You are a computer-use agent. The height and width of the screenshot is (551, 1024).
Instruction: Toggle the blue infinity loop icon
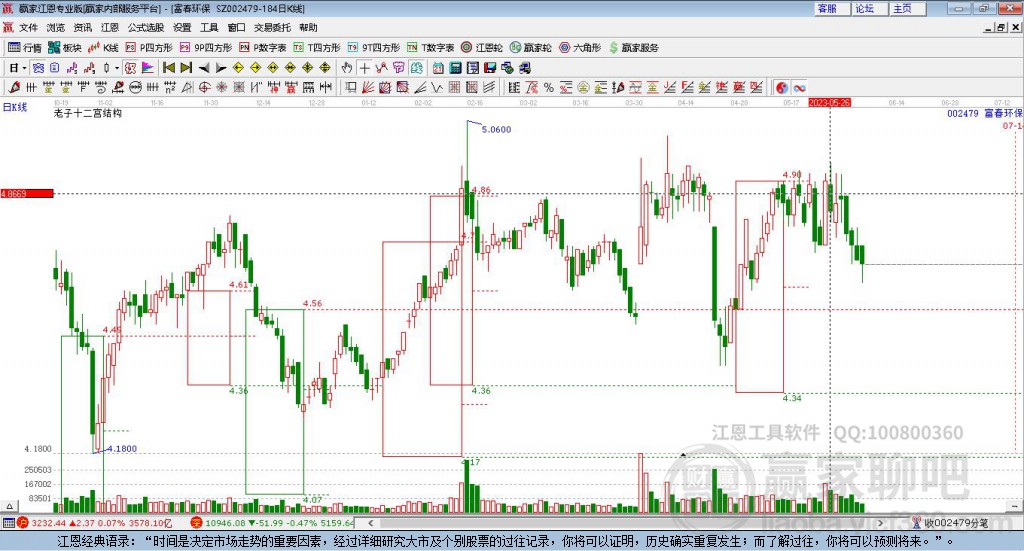pyautogui.click(x=799, y=87)
